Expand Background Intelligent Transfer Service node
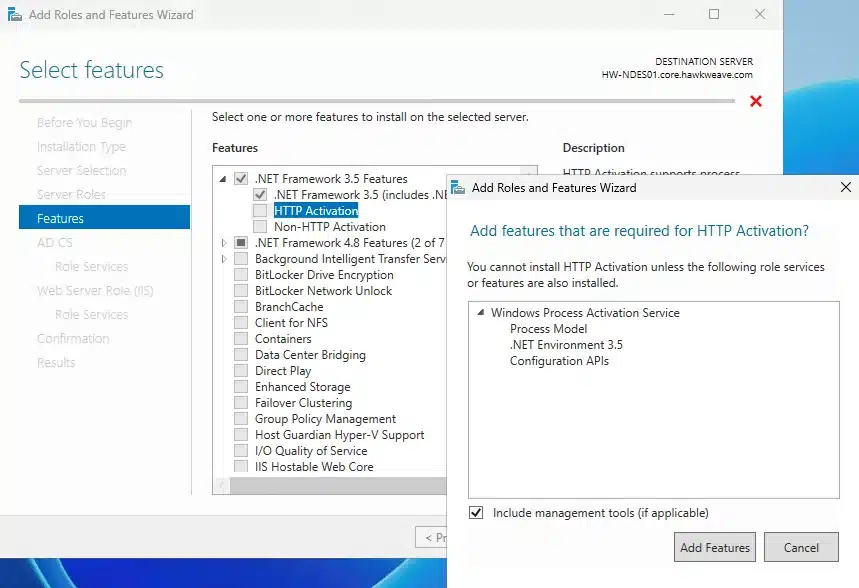 pyautogui.click(x=222, y=259)
